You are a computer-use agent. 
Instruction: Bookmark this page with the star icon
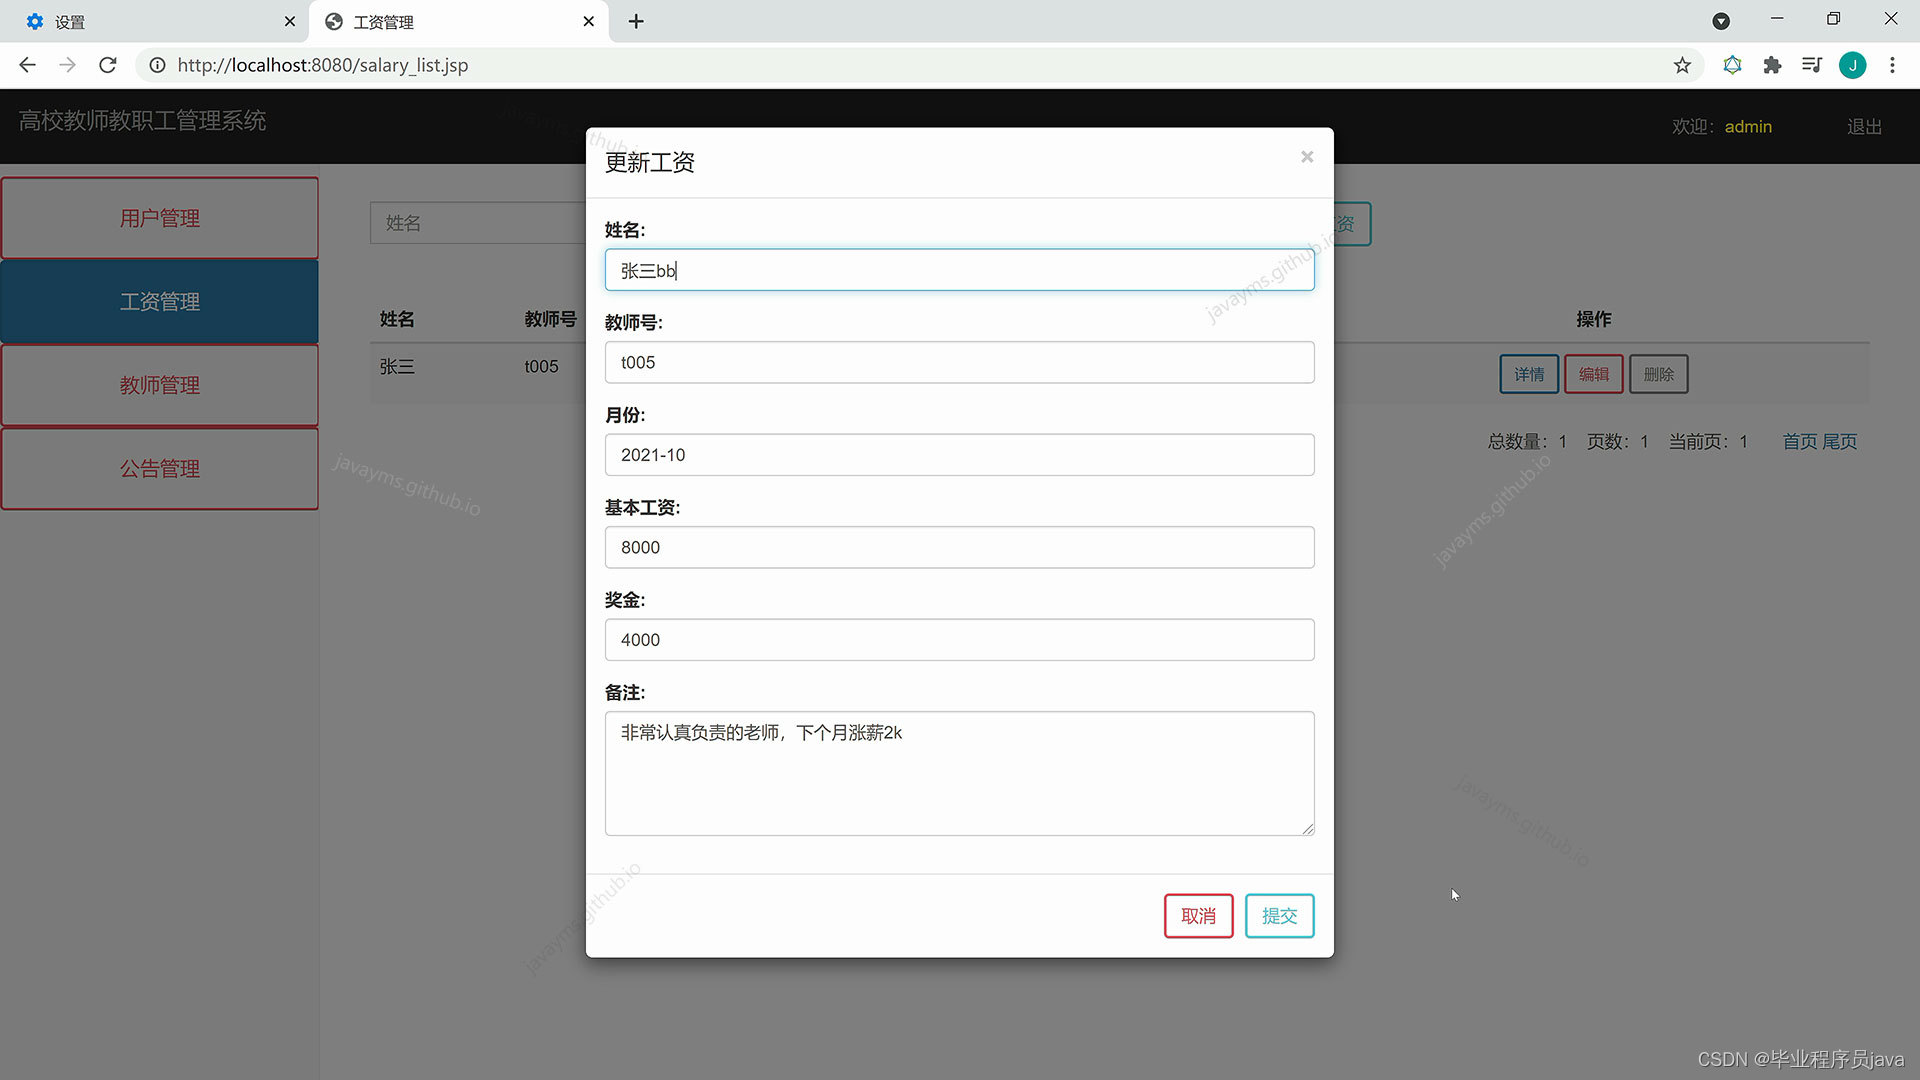tap(1682, 65)
